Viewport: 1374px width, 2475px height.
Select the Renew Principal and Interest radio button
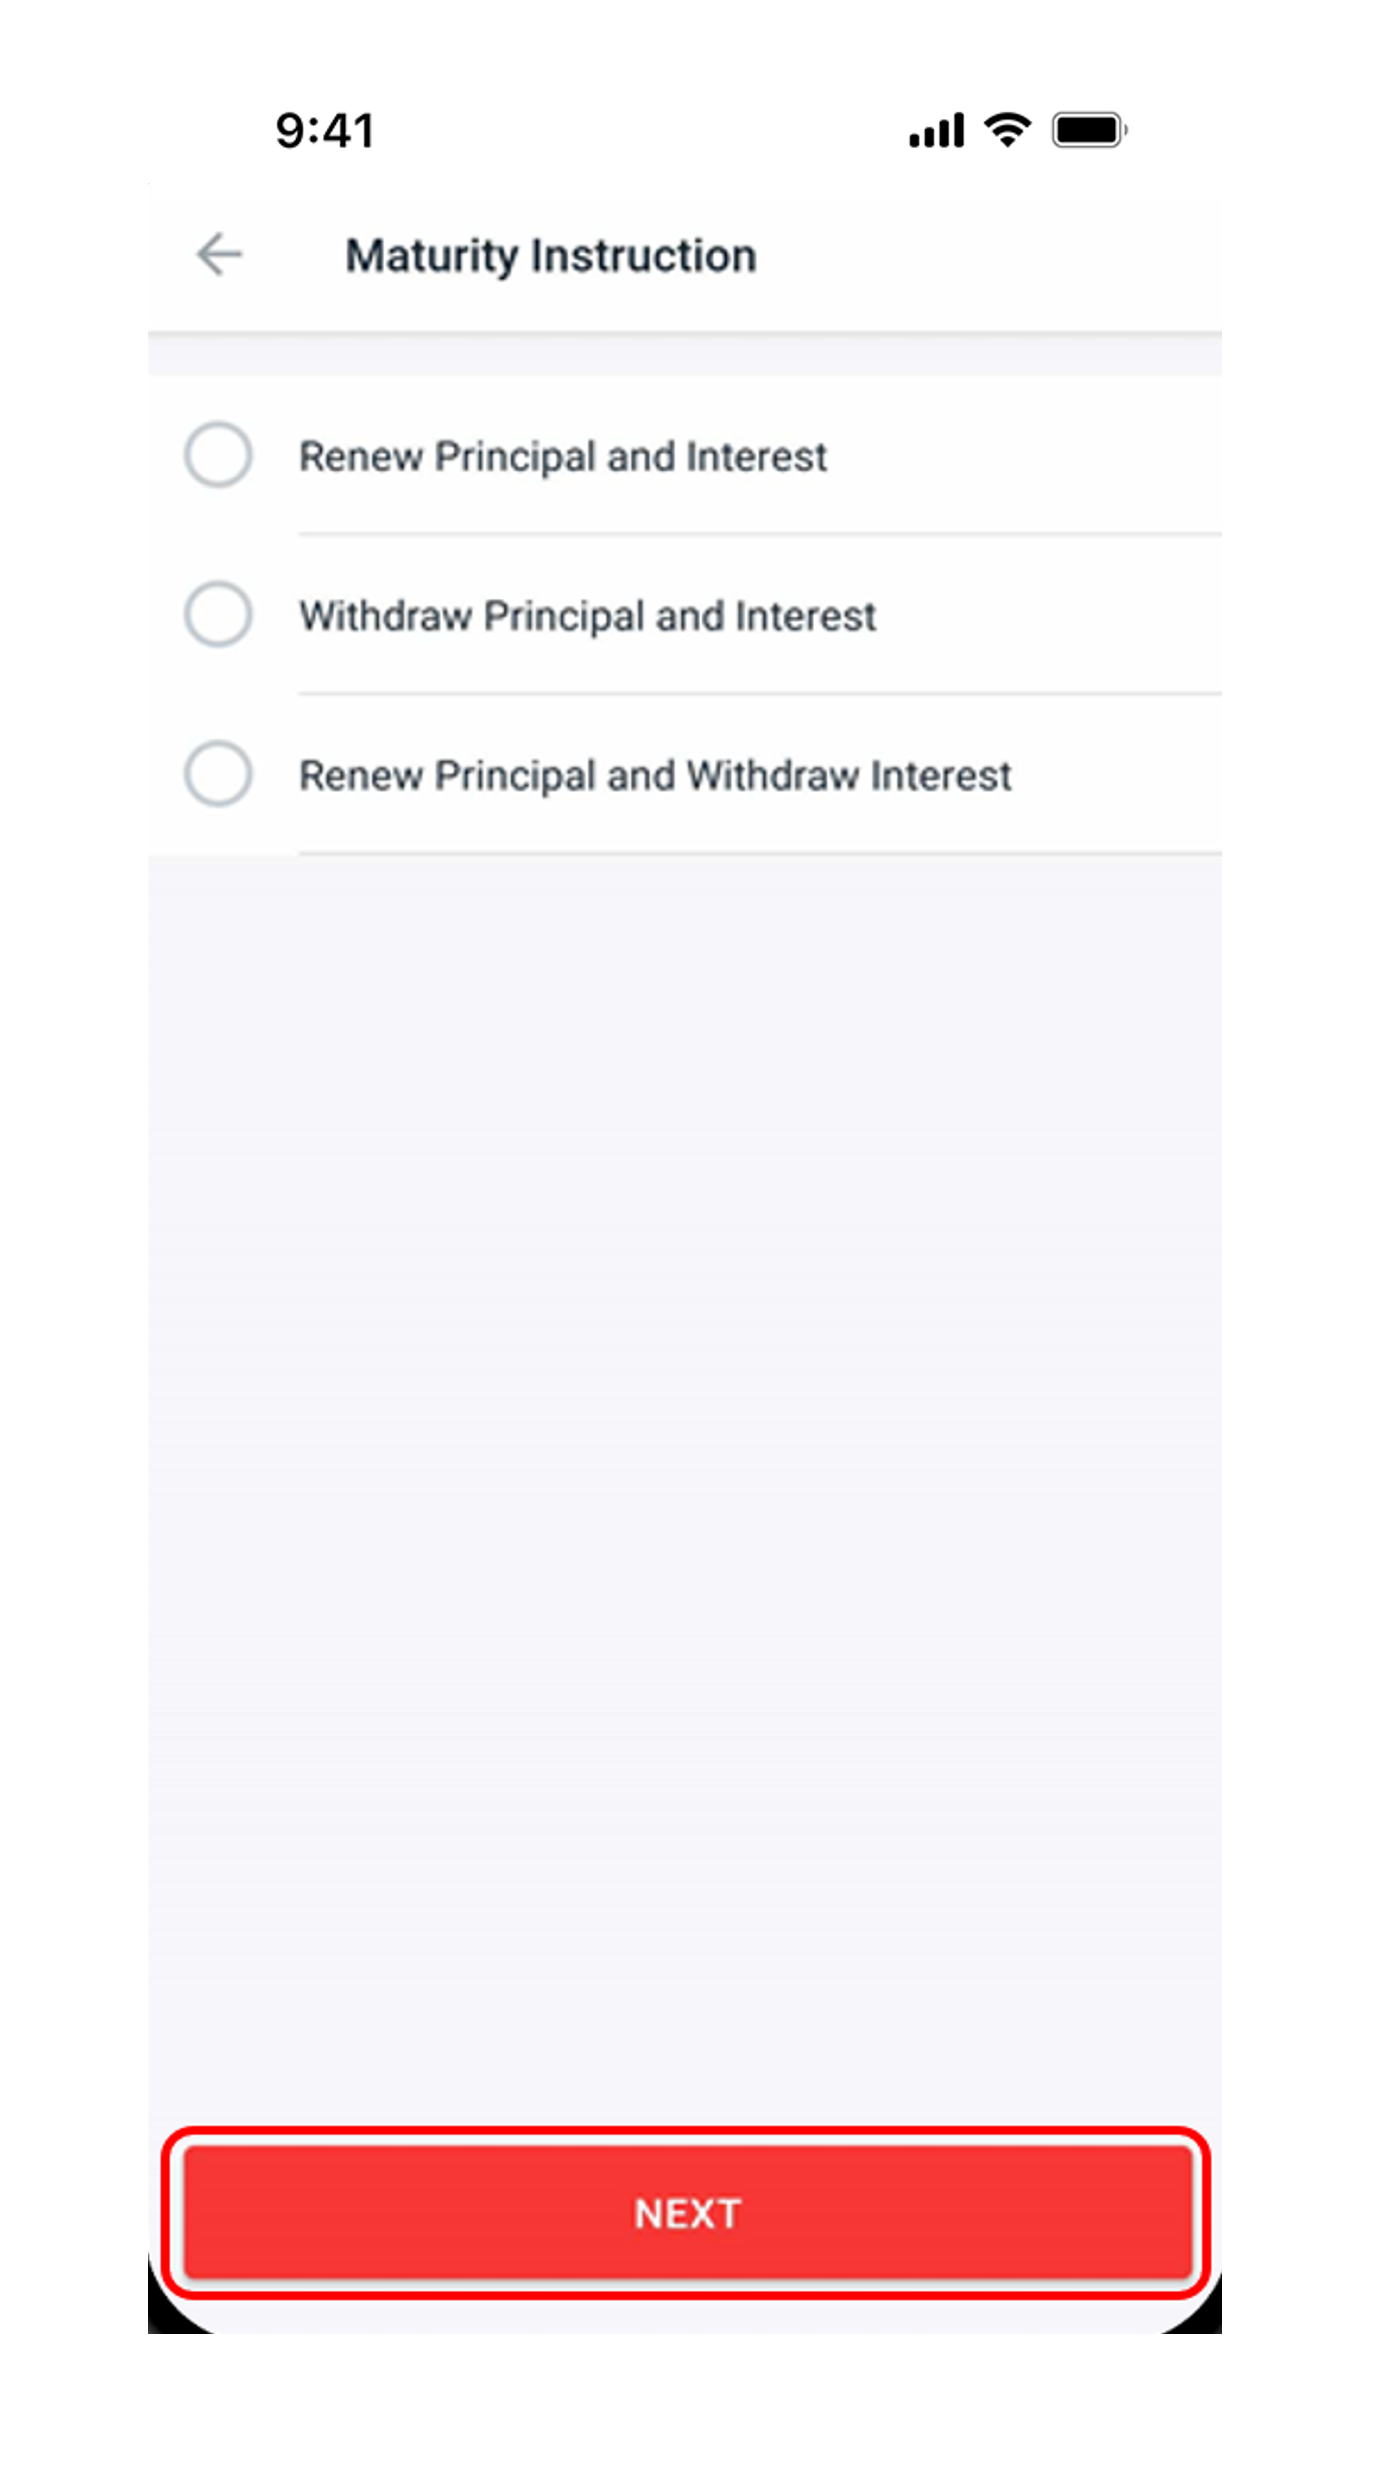[x=218, y=455]
